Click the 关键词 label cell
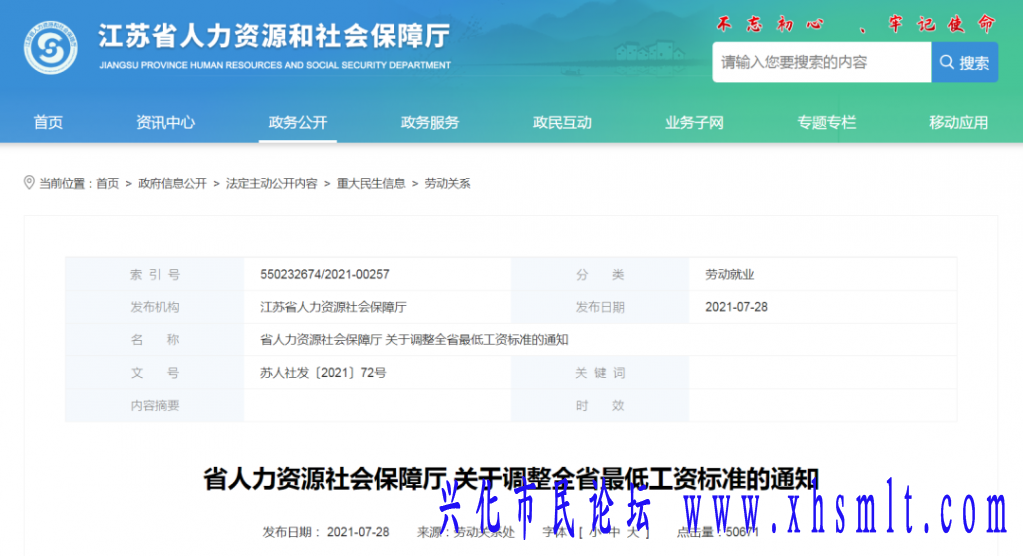Image resolution: width=1023 pixels, height=556 pixels. (x=600, y=373)
